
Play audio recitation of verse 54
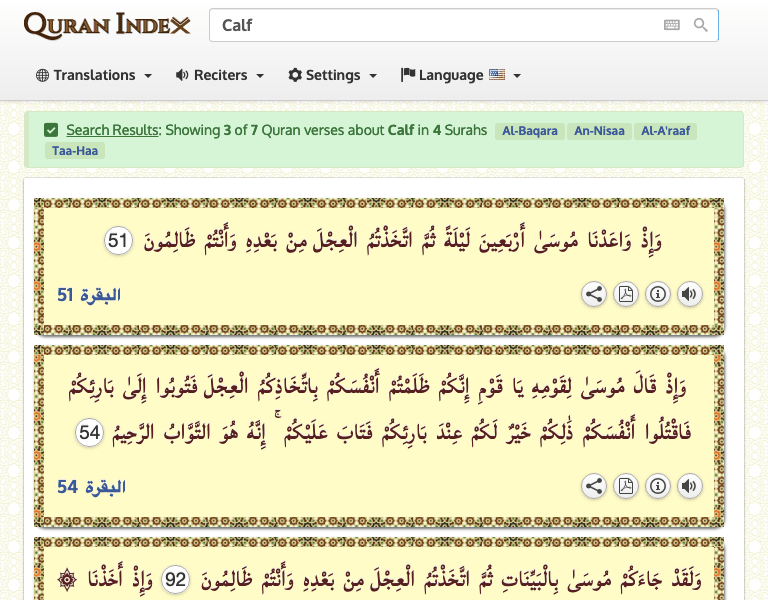pyautogui.click(x=689, y=486)
